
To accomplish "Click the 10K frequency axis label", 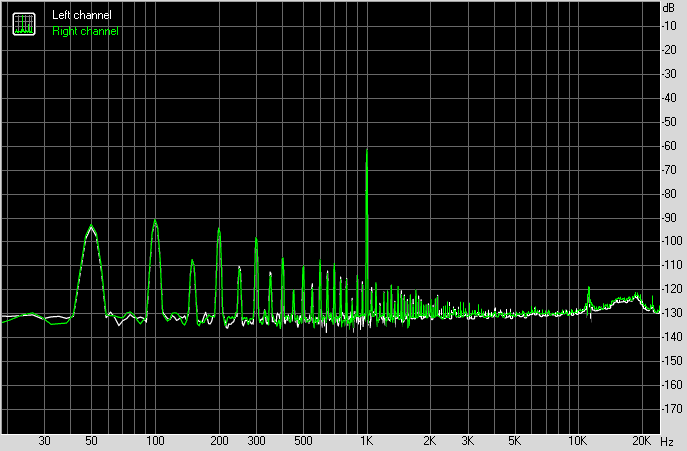I will pos(577,440).
